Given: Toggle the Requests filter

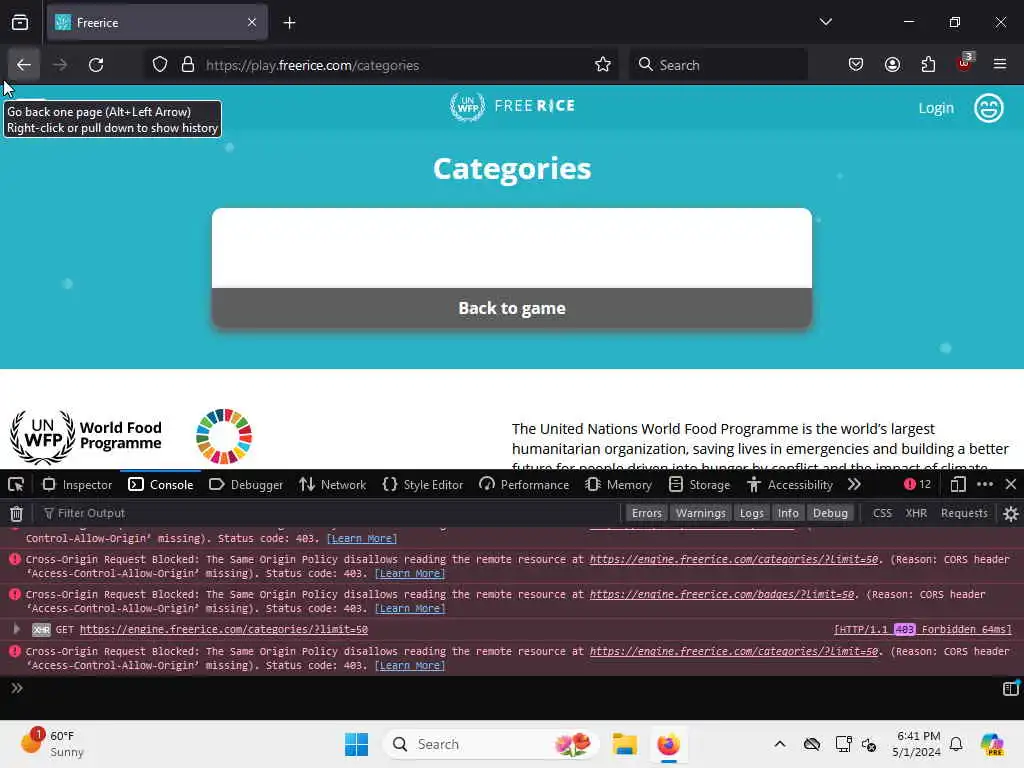Looking at the screenshot, I should coord(964,513).
